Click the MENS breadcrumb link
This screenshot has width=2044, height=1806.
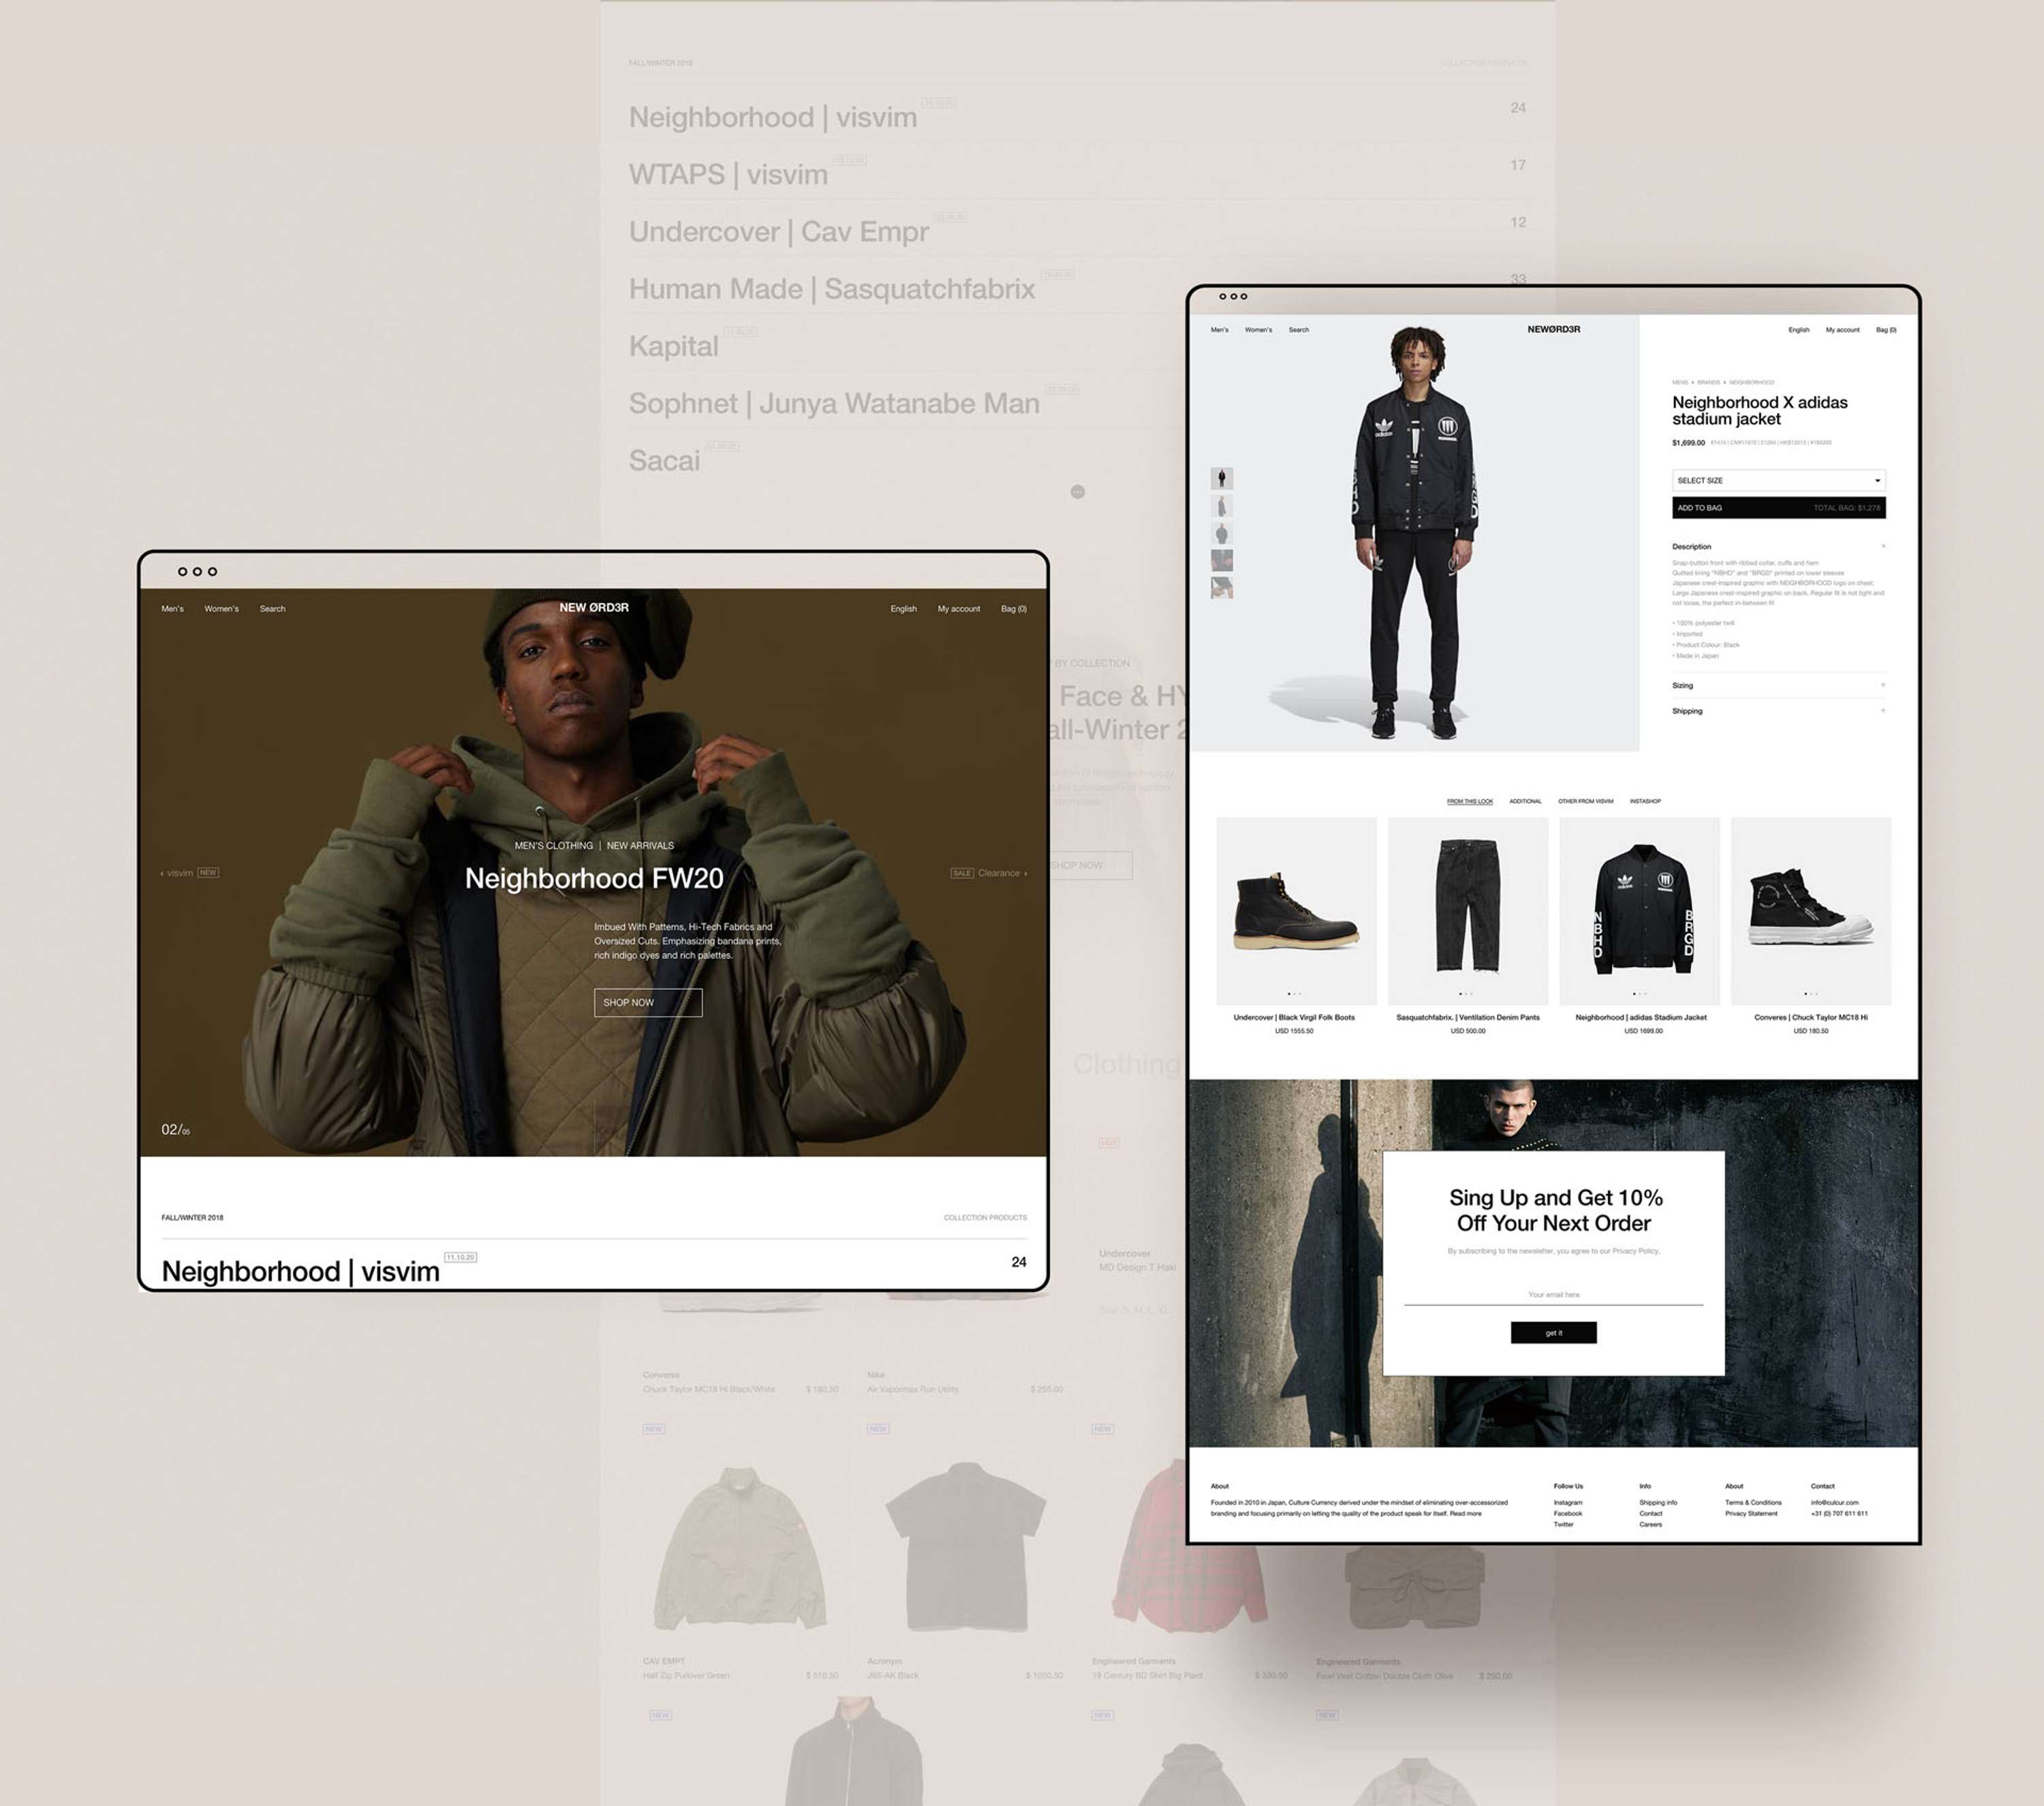pos(1680,383)
